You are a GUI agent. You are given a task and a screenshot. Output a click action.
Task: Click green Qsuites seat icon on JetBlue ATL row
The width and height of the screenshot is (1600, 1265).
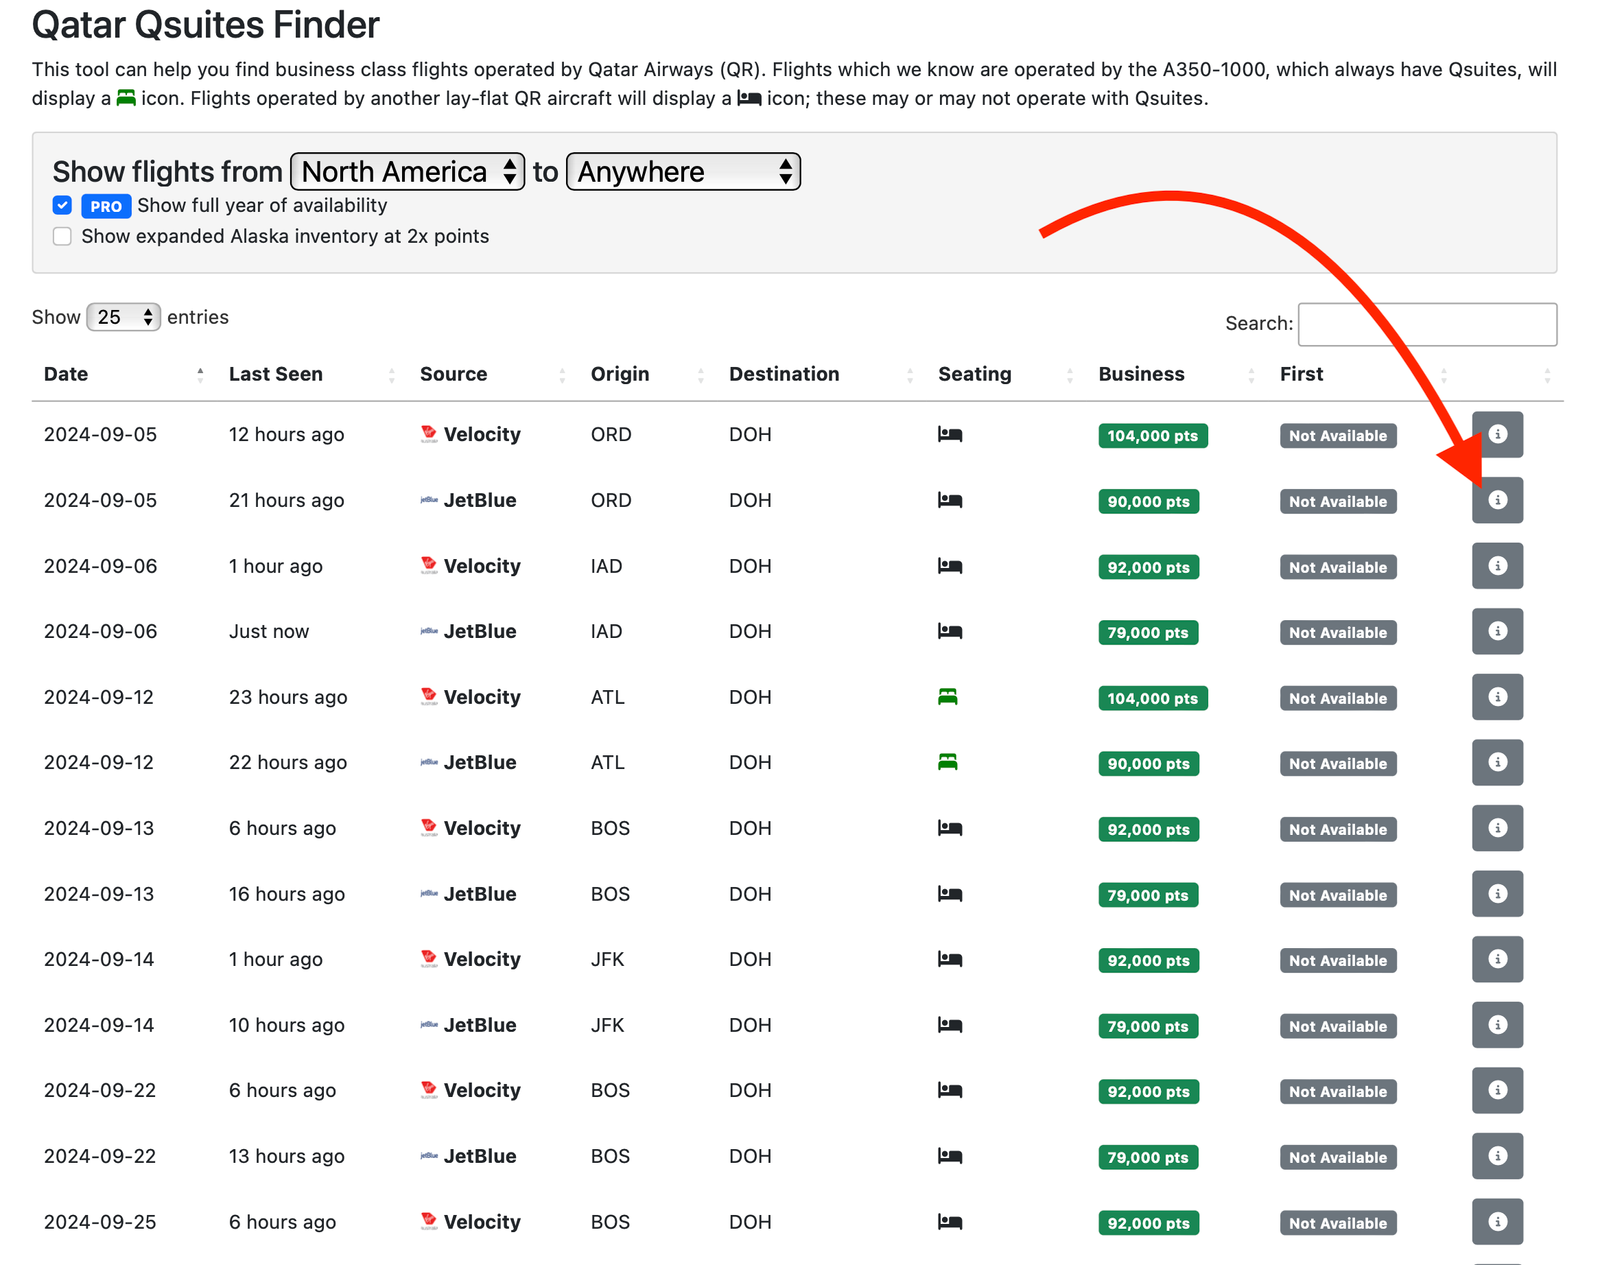[947, 762]
